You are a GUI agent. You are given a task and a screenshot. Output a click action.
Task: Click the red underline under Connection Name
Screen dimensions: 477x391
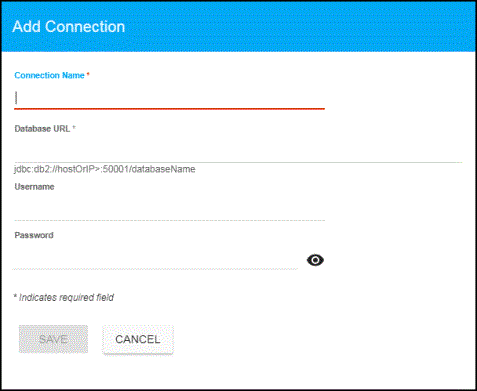(x=169, y=109)
